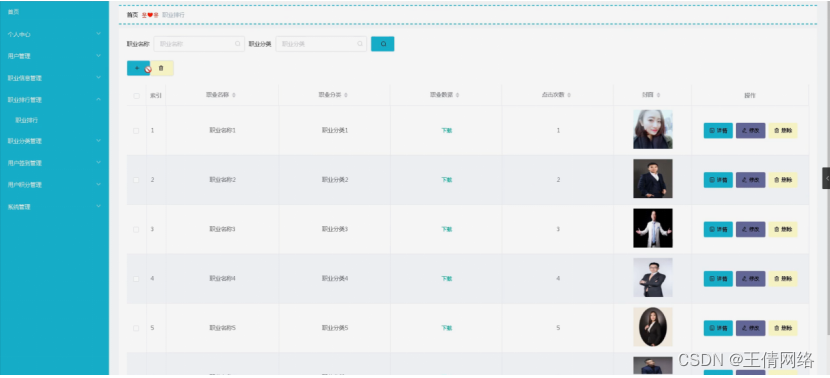Open 详情 details for row 4
This screenshot has height=378, width=830.
click(x=718, y=278)
